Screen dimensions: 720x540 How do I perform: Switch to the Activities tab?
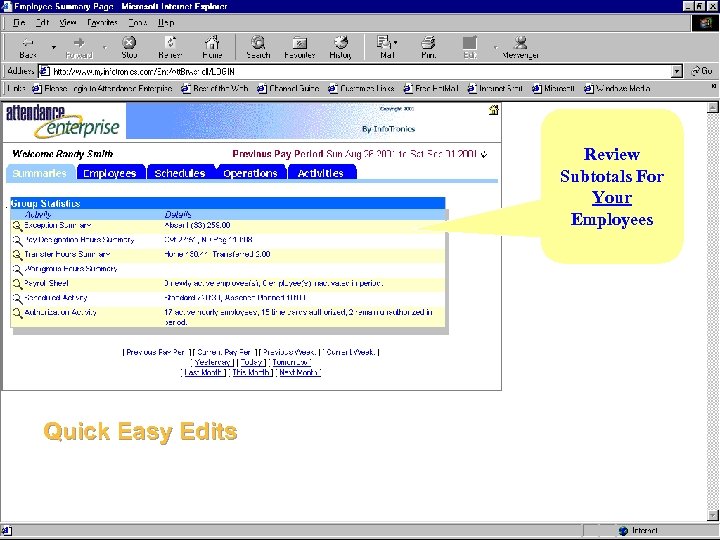[321, 173]
